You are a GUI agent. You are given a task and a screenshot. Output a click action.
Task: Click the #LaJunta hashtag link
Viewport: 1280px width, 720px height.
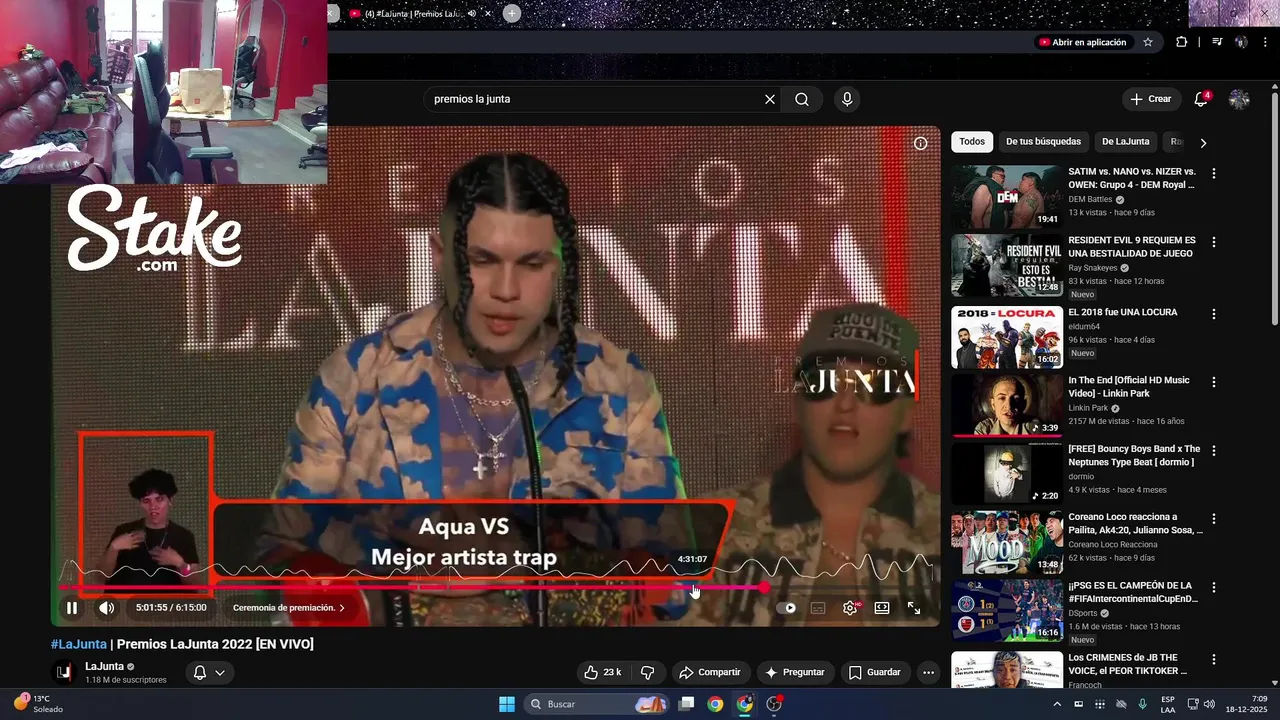pos(79,644)
